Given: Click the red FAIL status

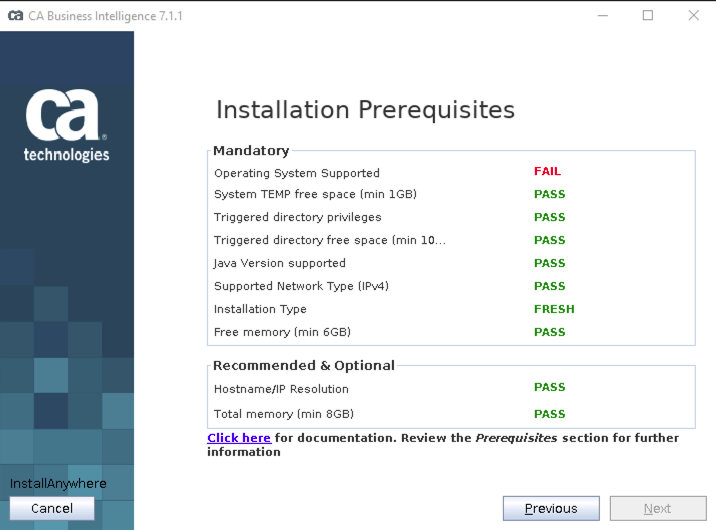Looking at the screenshot, I should 547,171.
